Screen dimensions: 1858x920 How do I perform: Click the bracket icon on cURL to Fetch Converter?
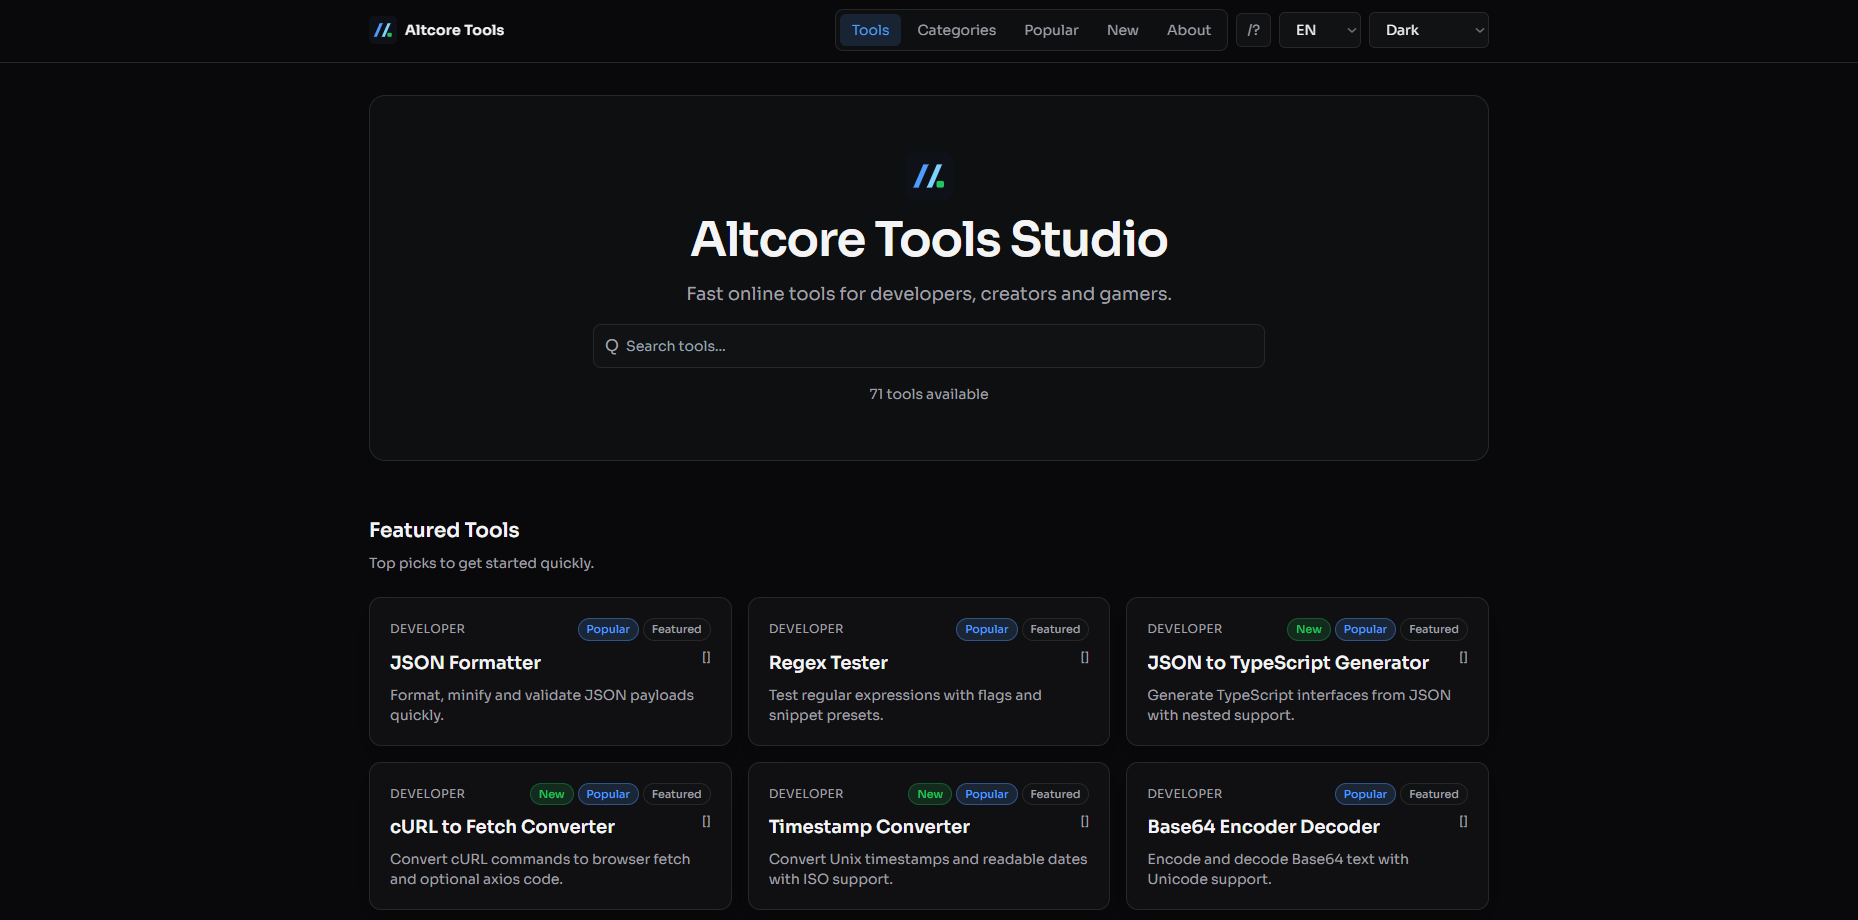click(x=705, y=821)
